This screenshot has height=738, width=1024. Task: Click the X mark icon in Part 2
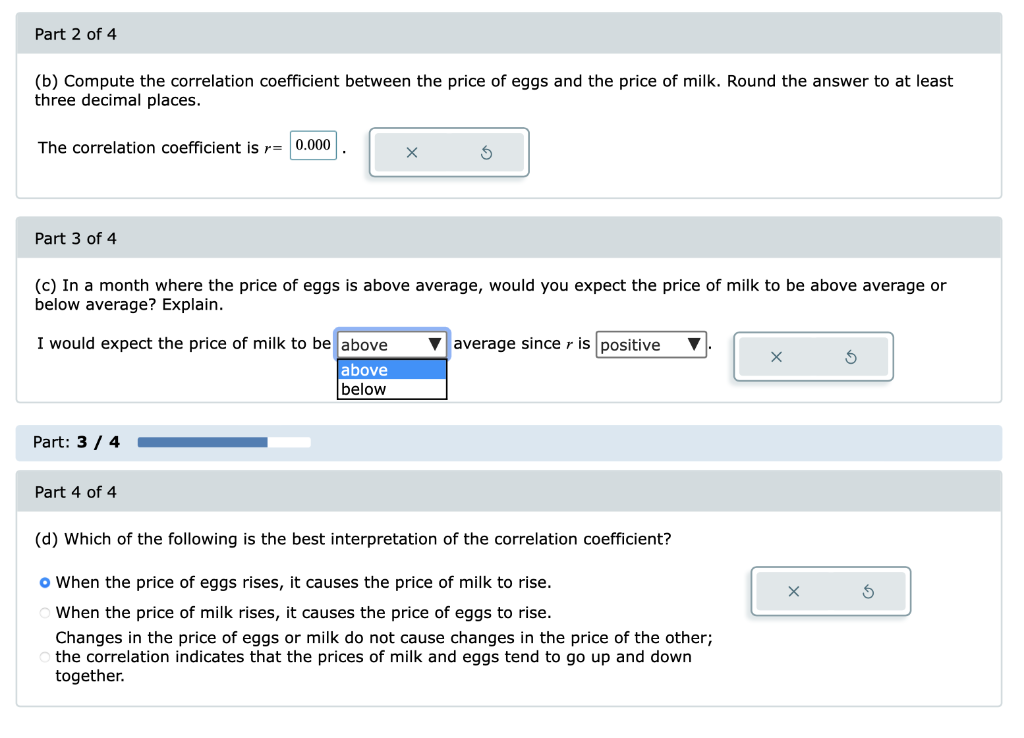[x=410, y=152]
